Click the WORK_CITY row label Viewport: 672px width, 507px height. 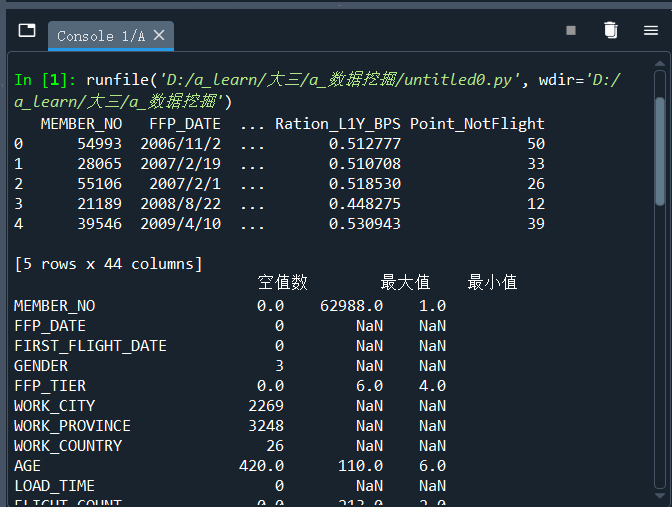[x=55, y=406]
